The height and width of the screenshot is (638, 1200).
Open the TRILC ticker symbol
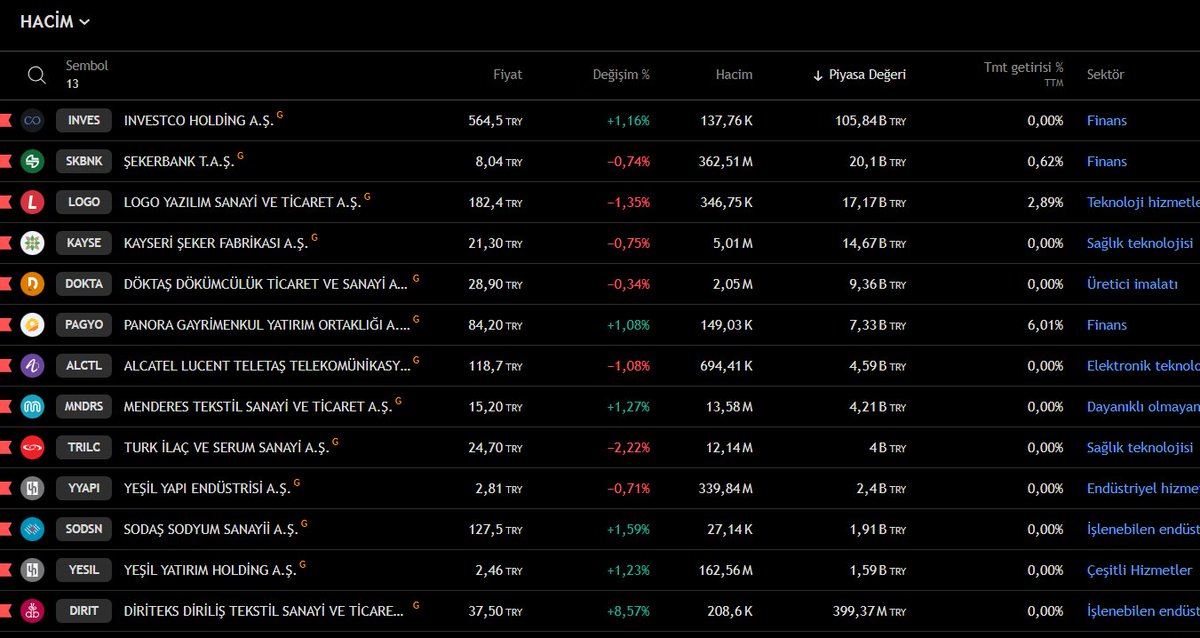click(x=84, y=448)
